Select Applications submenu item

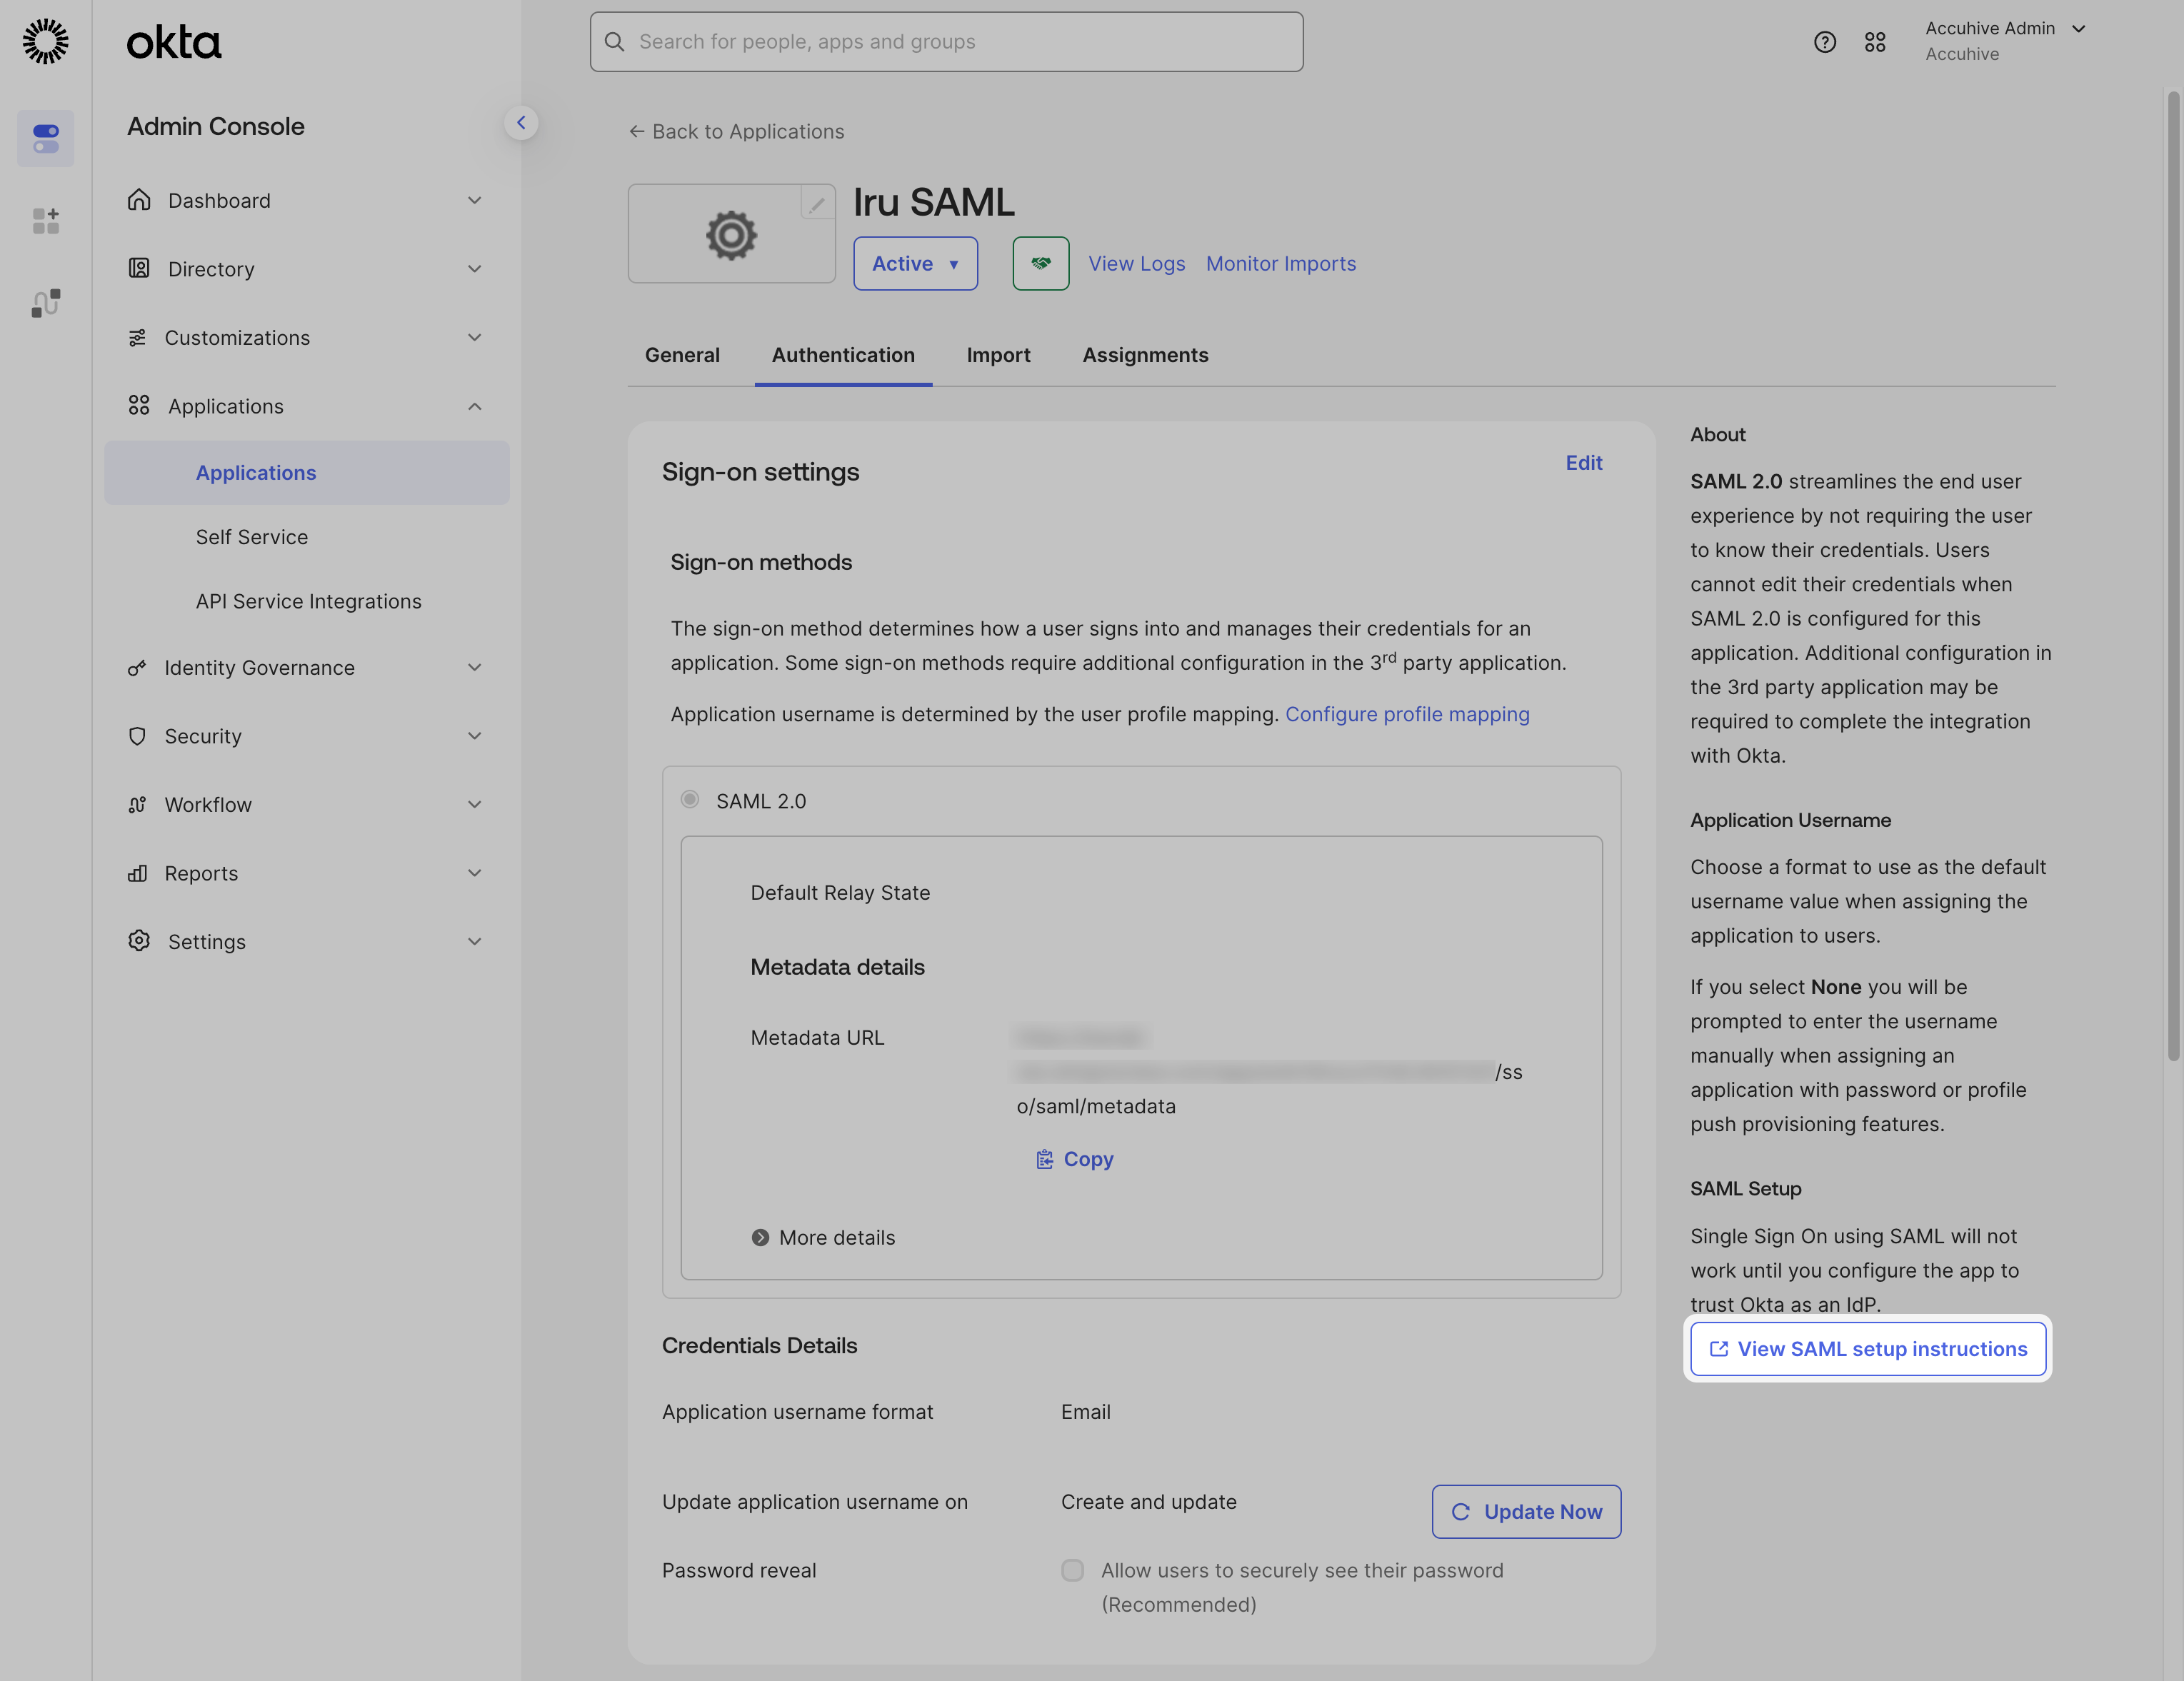coord(307,472)
